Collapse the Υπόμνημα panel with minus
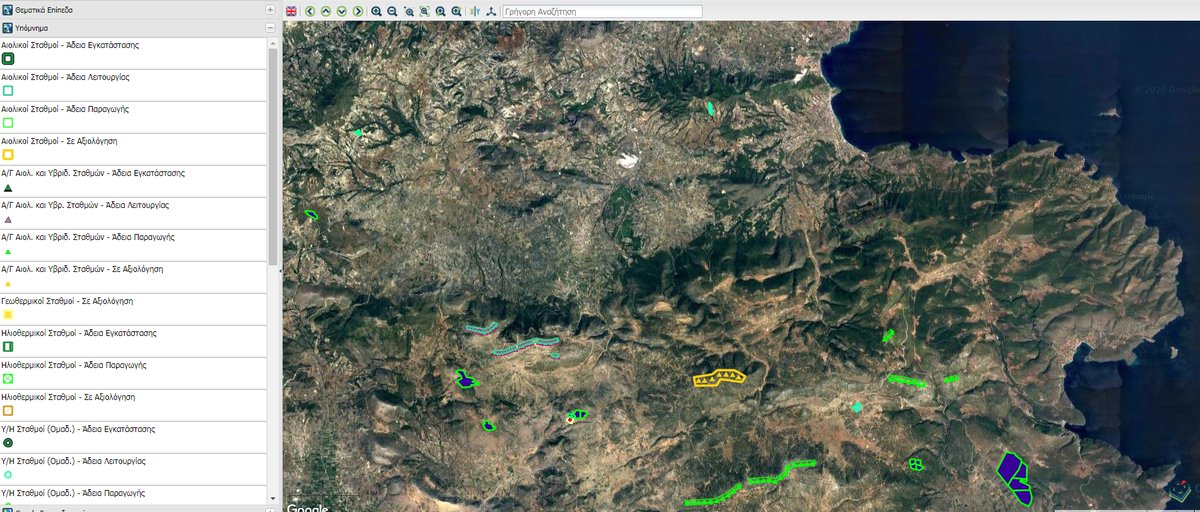1200x512 pixels. [270, 29]
